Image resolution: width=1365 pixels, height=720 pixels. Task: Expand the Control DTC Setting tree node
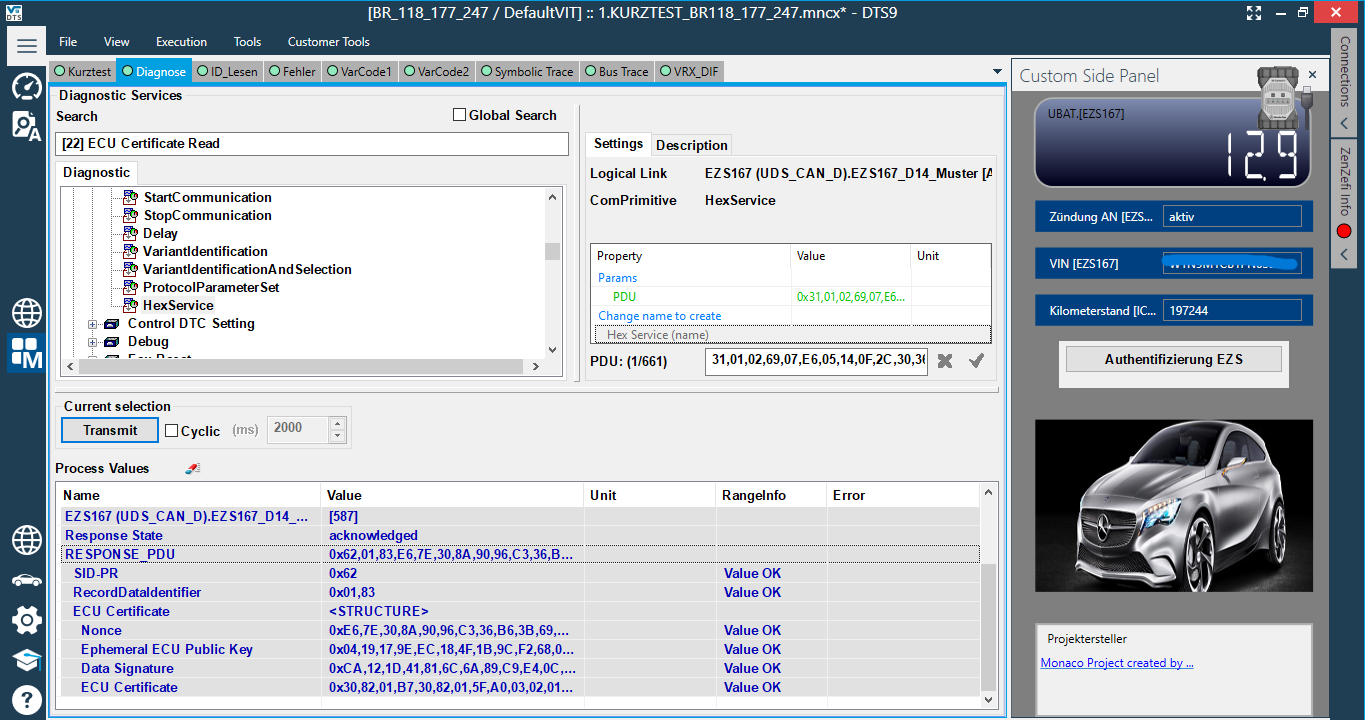point(91,324)
